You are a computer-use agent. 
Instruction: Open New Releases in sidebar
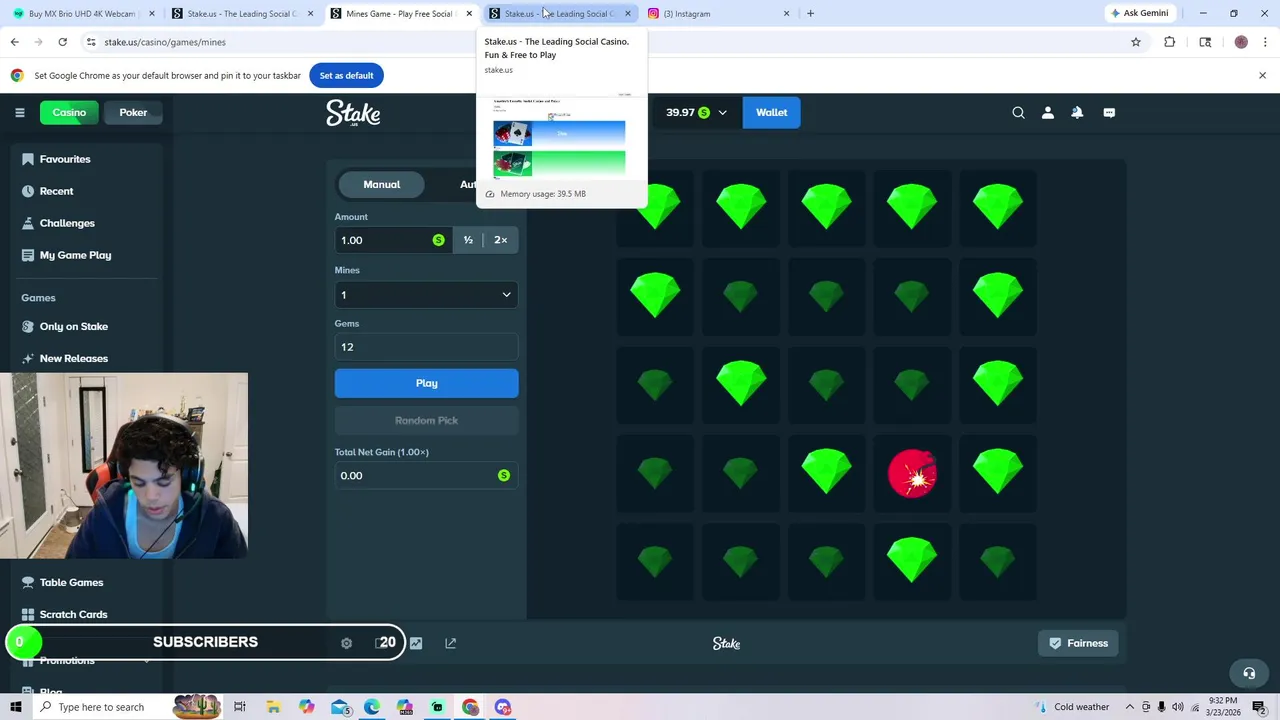[73, 358]
